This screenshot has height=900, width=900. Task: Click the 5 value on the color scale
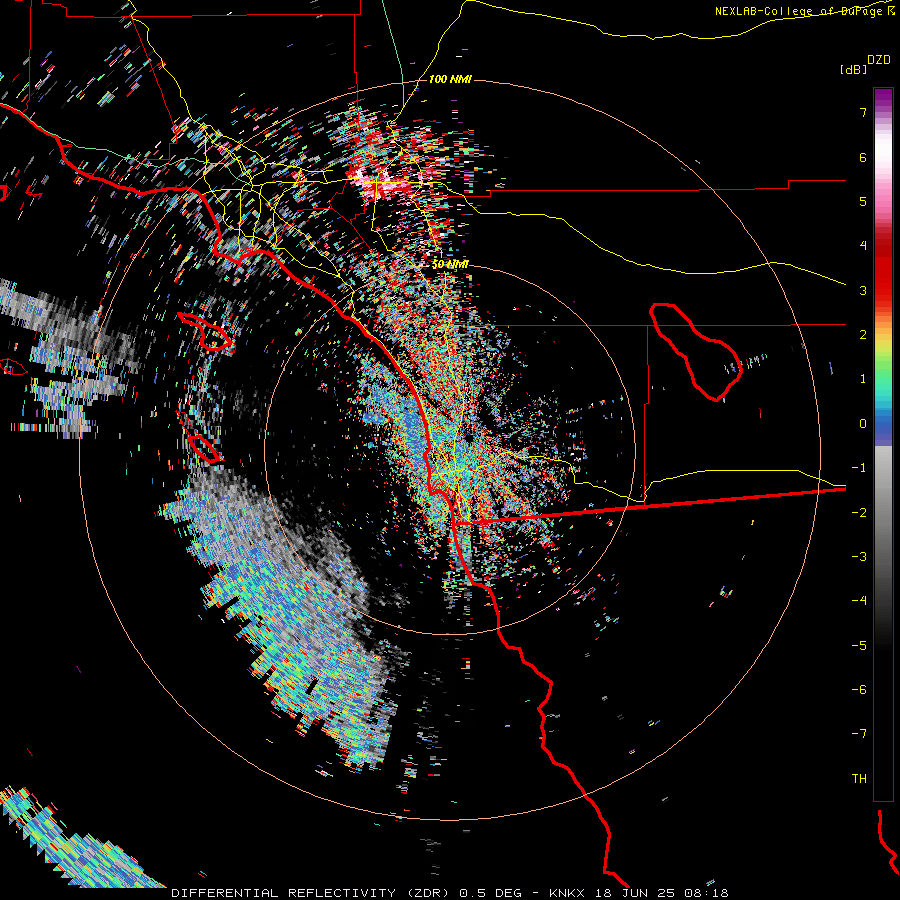tap(863, 201)
